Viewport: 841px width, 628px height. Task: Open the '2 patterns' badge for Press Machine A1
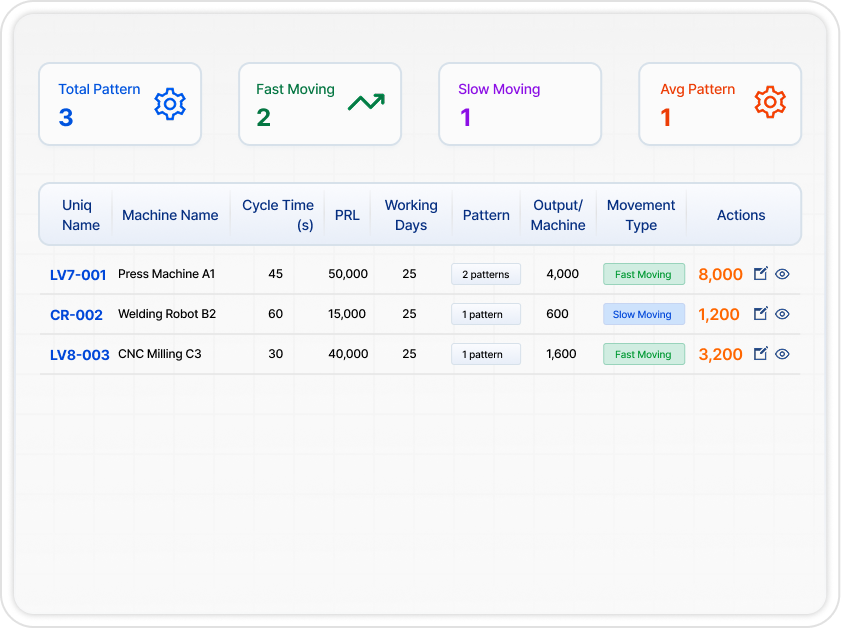tap(486, 274)
